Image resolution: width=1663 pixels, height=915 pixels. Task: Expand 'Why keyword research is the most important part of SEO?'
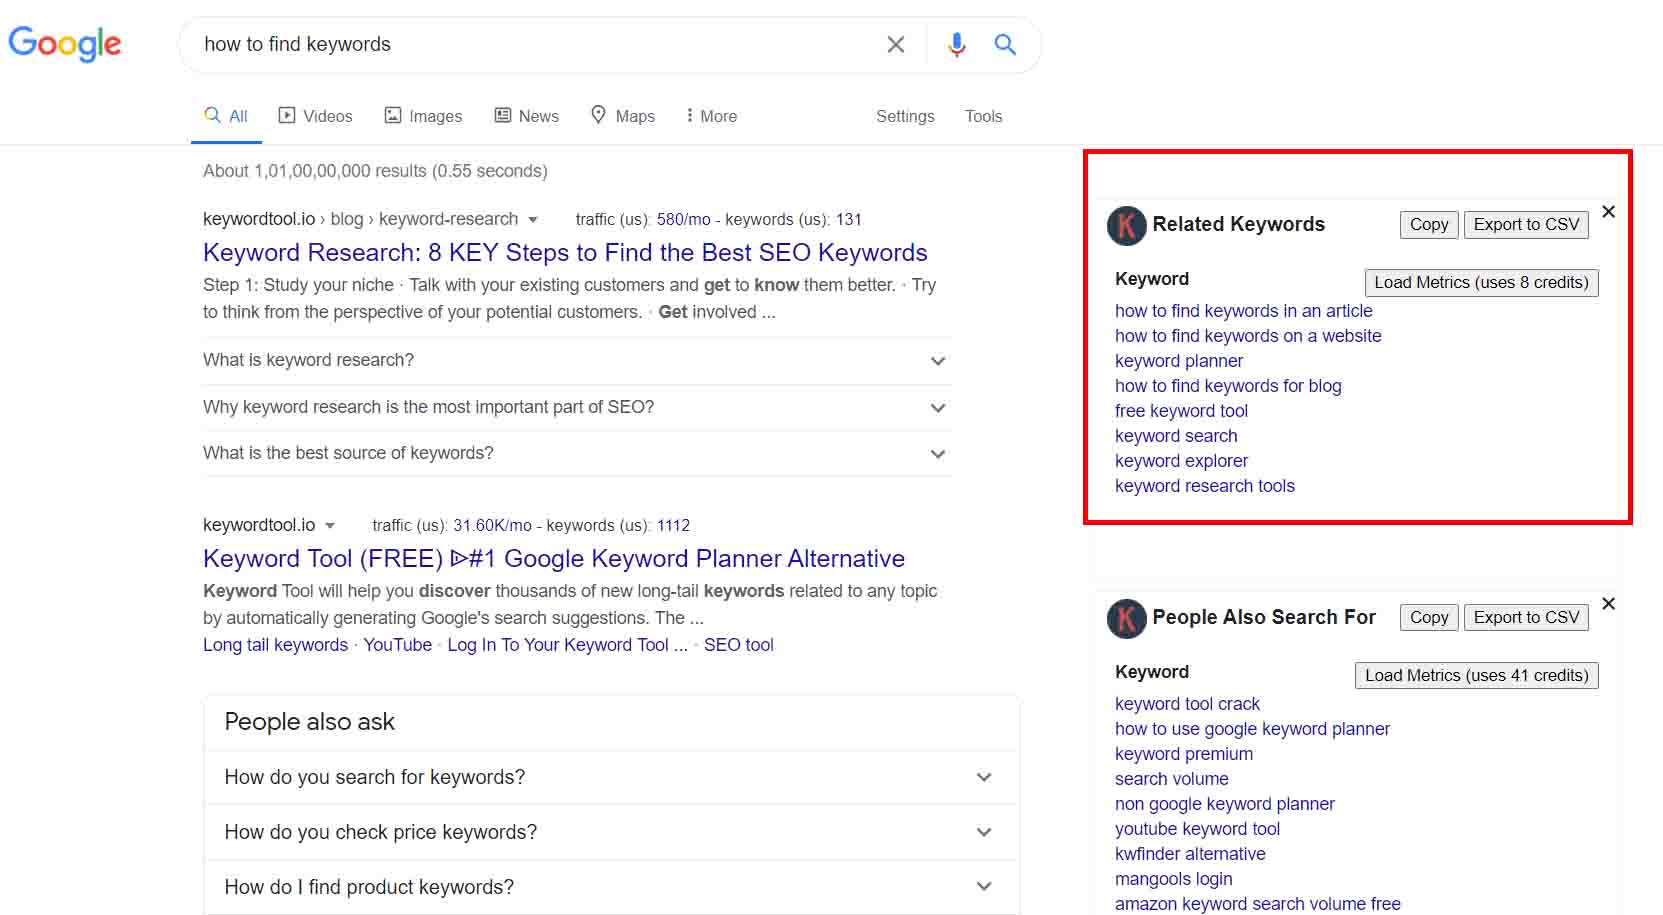coord(576,407)
